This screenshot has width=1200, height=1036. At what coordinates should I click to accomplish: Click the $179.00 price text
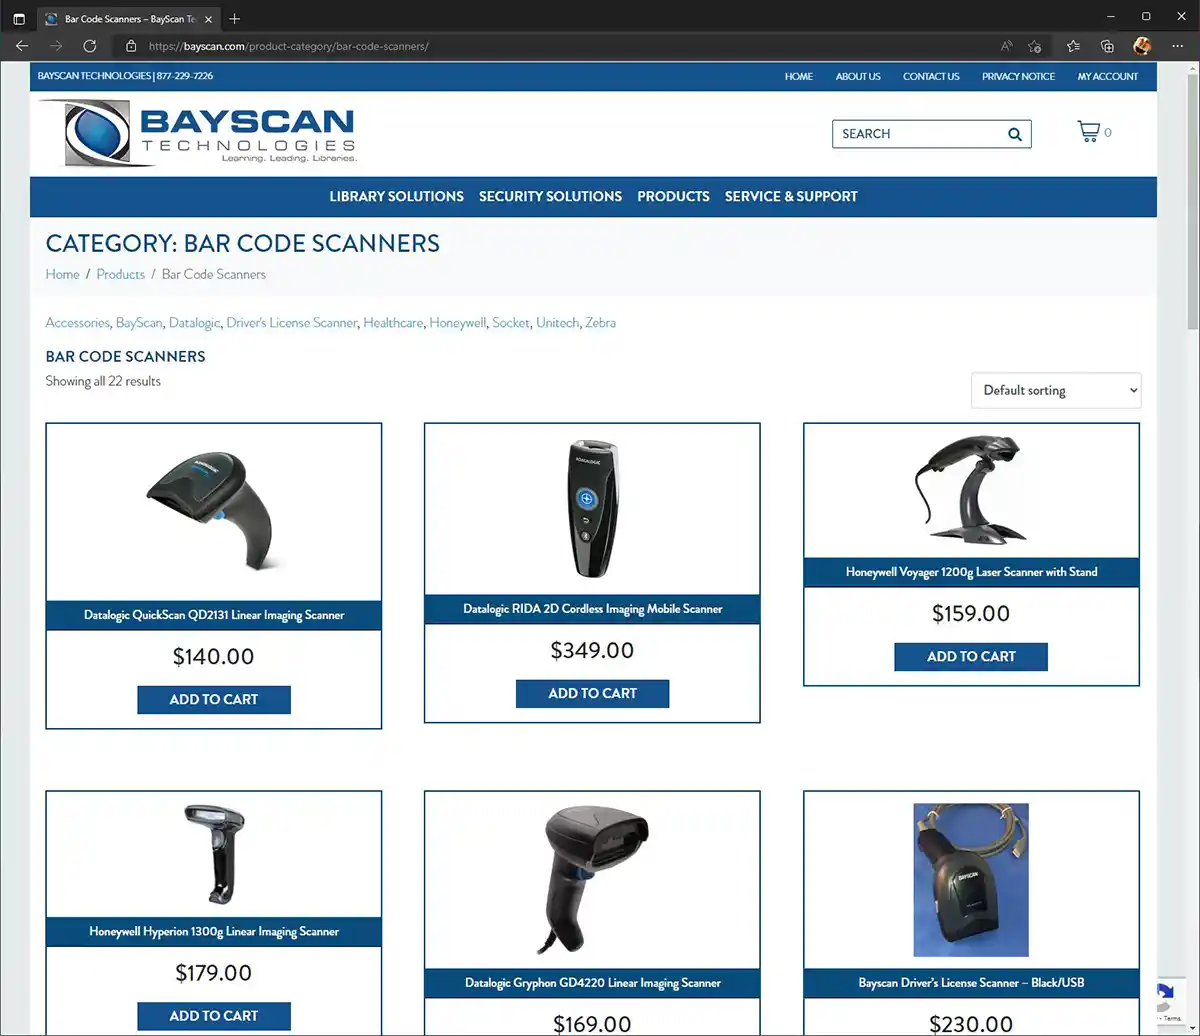[x=214, y=973]
